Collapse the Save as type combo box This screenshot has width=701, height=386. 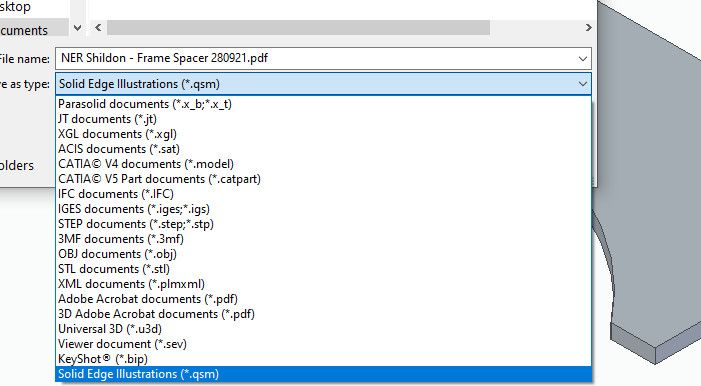[x=582, y=84]
